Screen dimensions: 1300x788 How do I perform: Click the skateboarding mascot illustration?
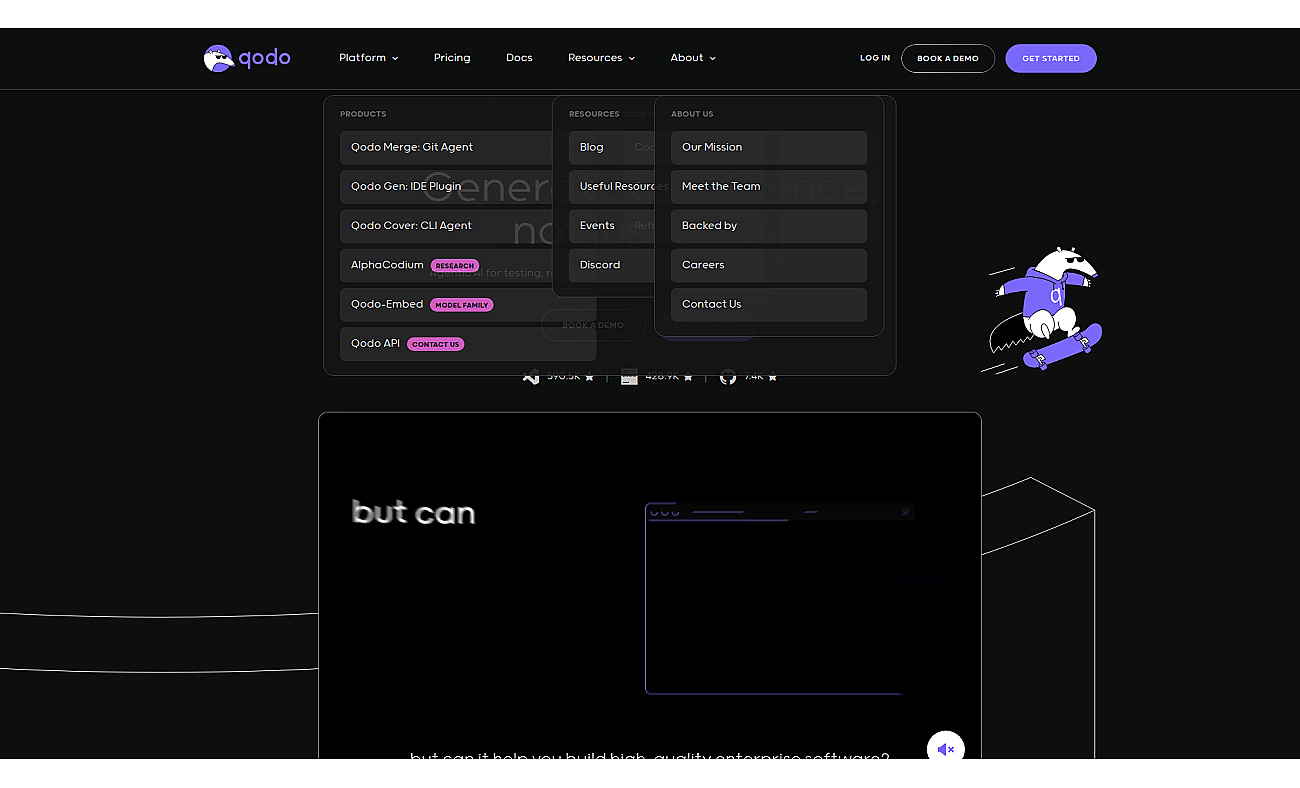[1041, 309]
